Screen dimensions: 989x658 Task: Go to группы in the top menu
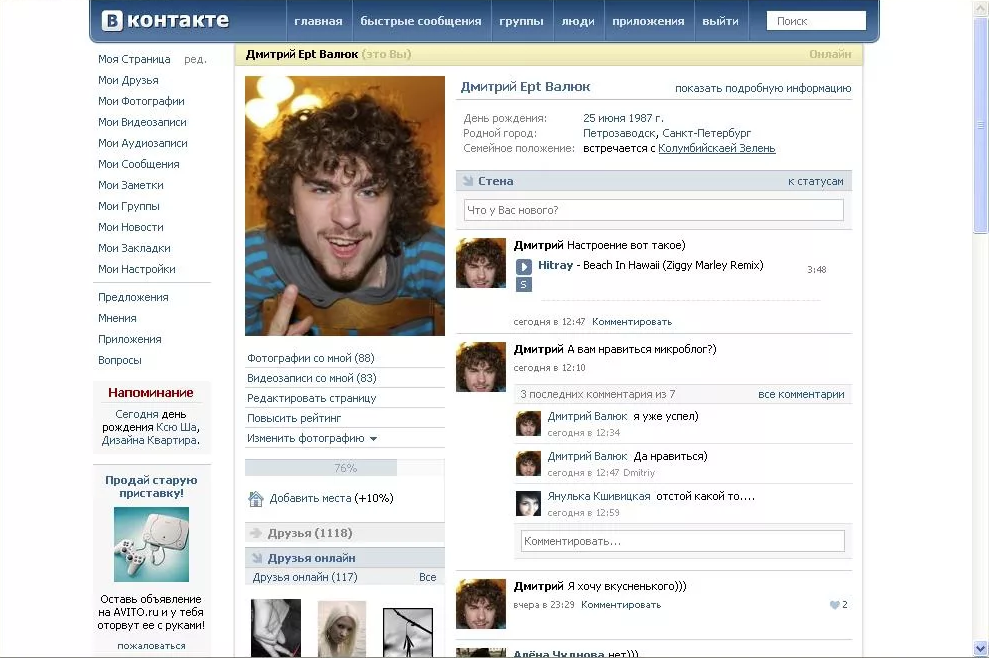(x=521, y=21)
